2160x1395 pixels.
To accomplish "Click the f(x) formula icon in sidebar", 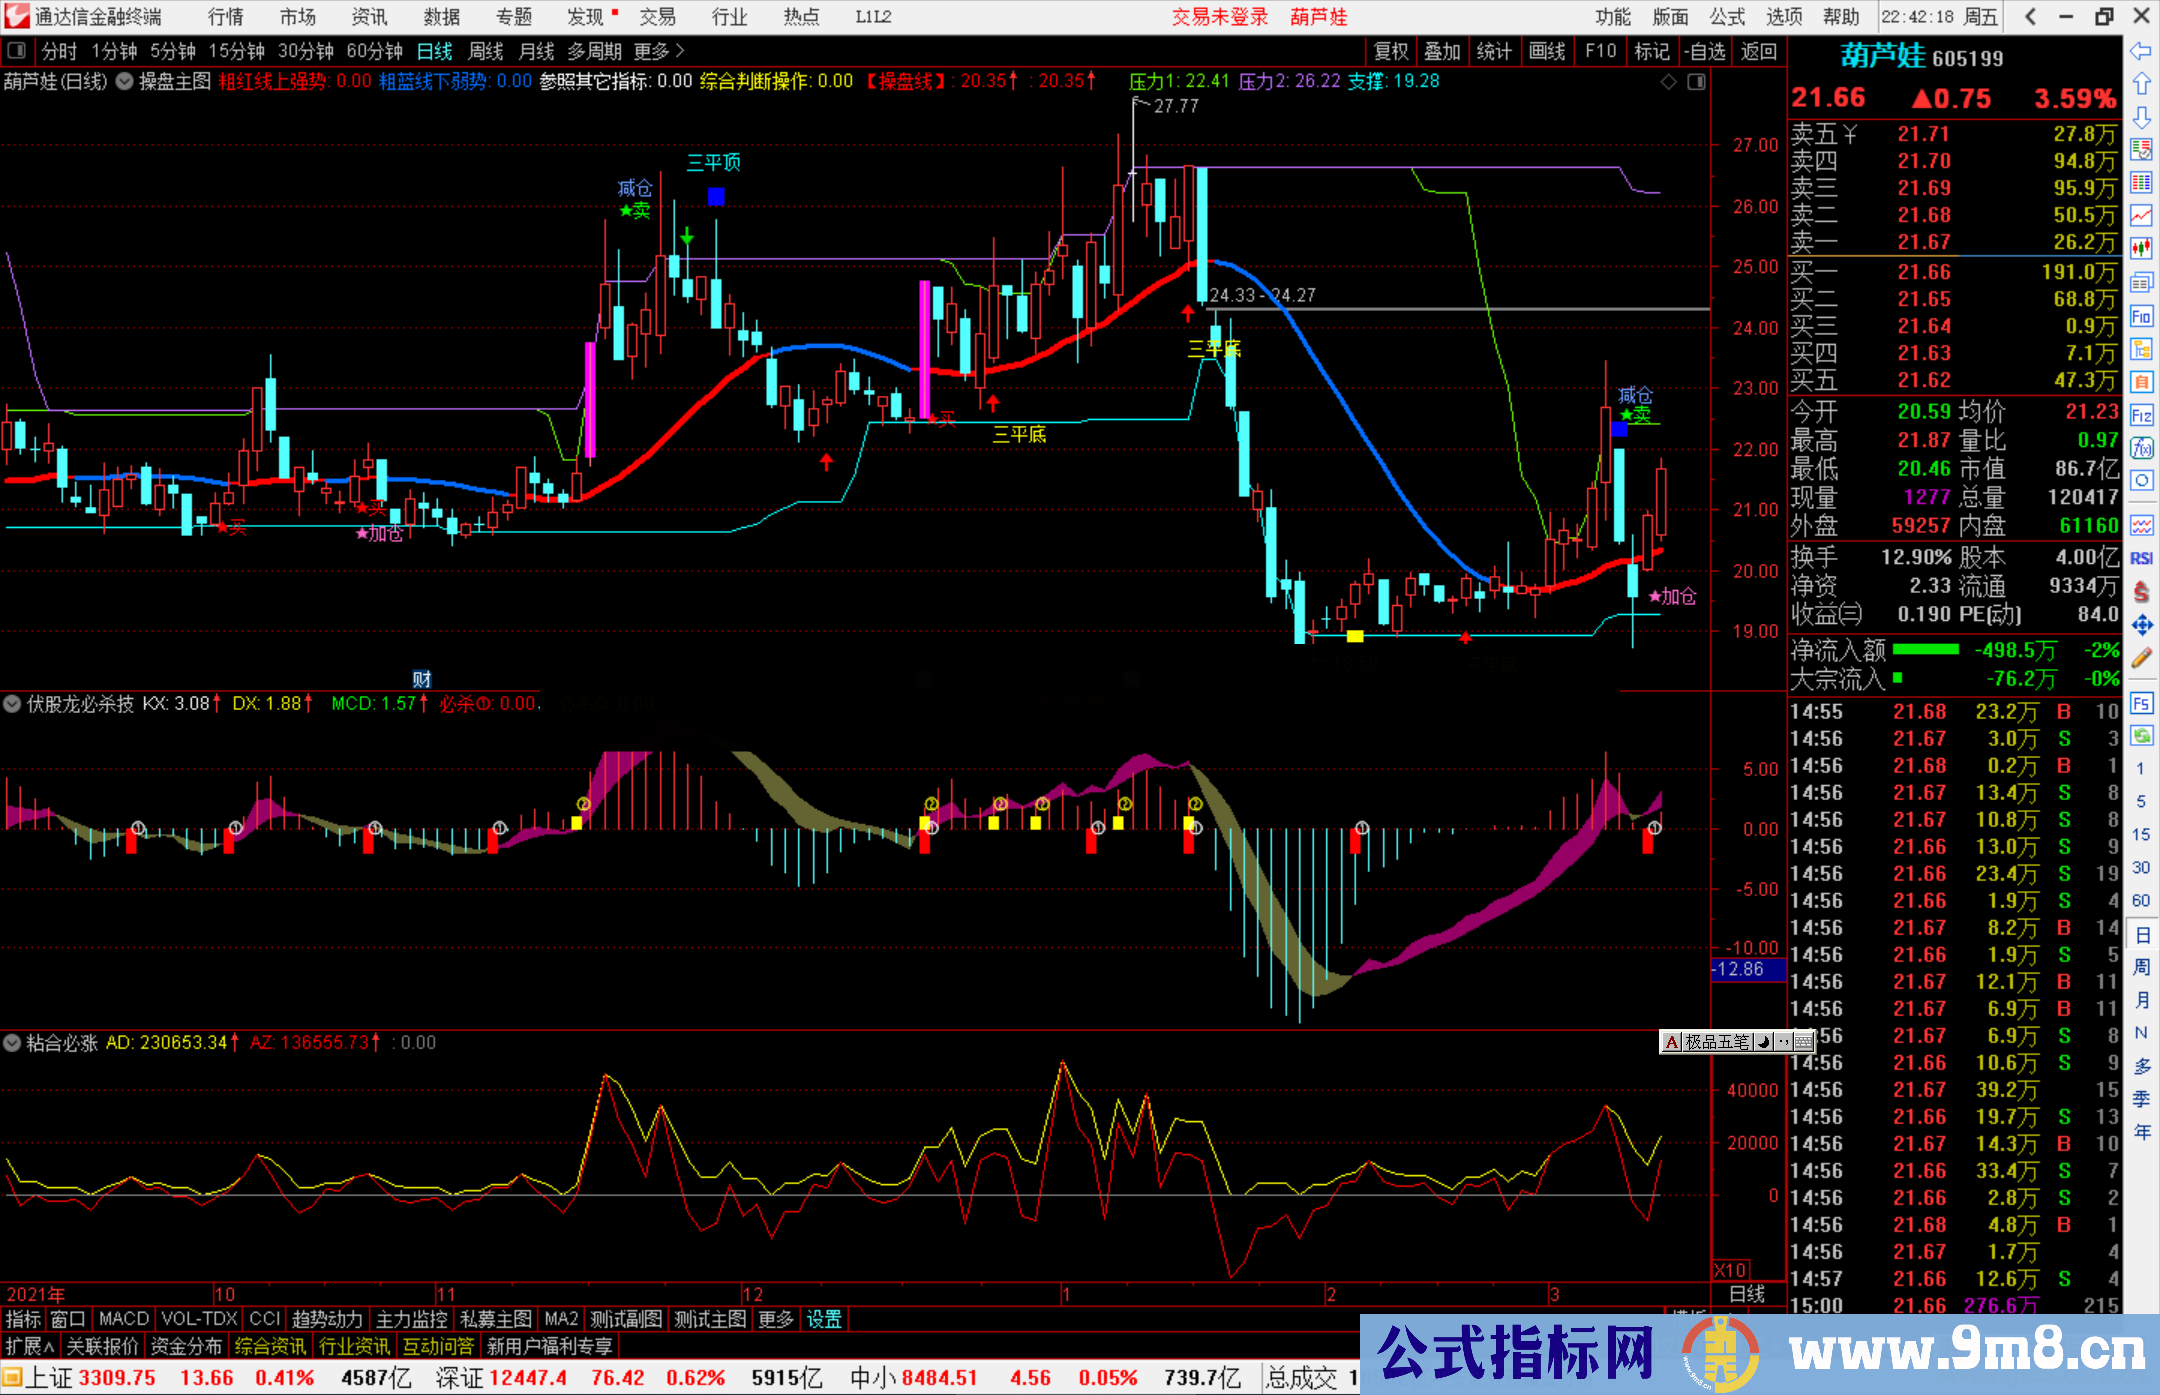I will (x=2141, y=448).
